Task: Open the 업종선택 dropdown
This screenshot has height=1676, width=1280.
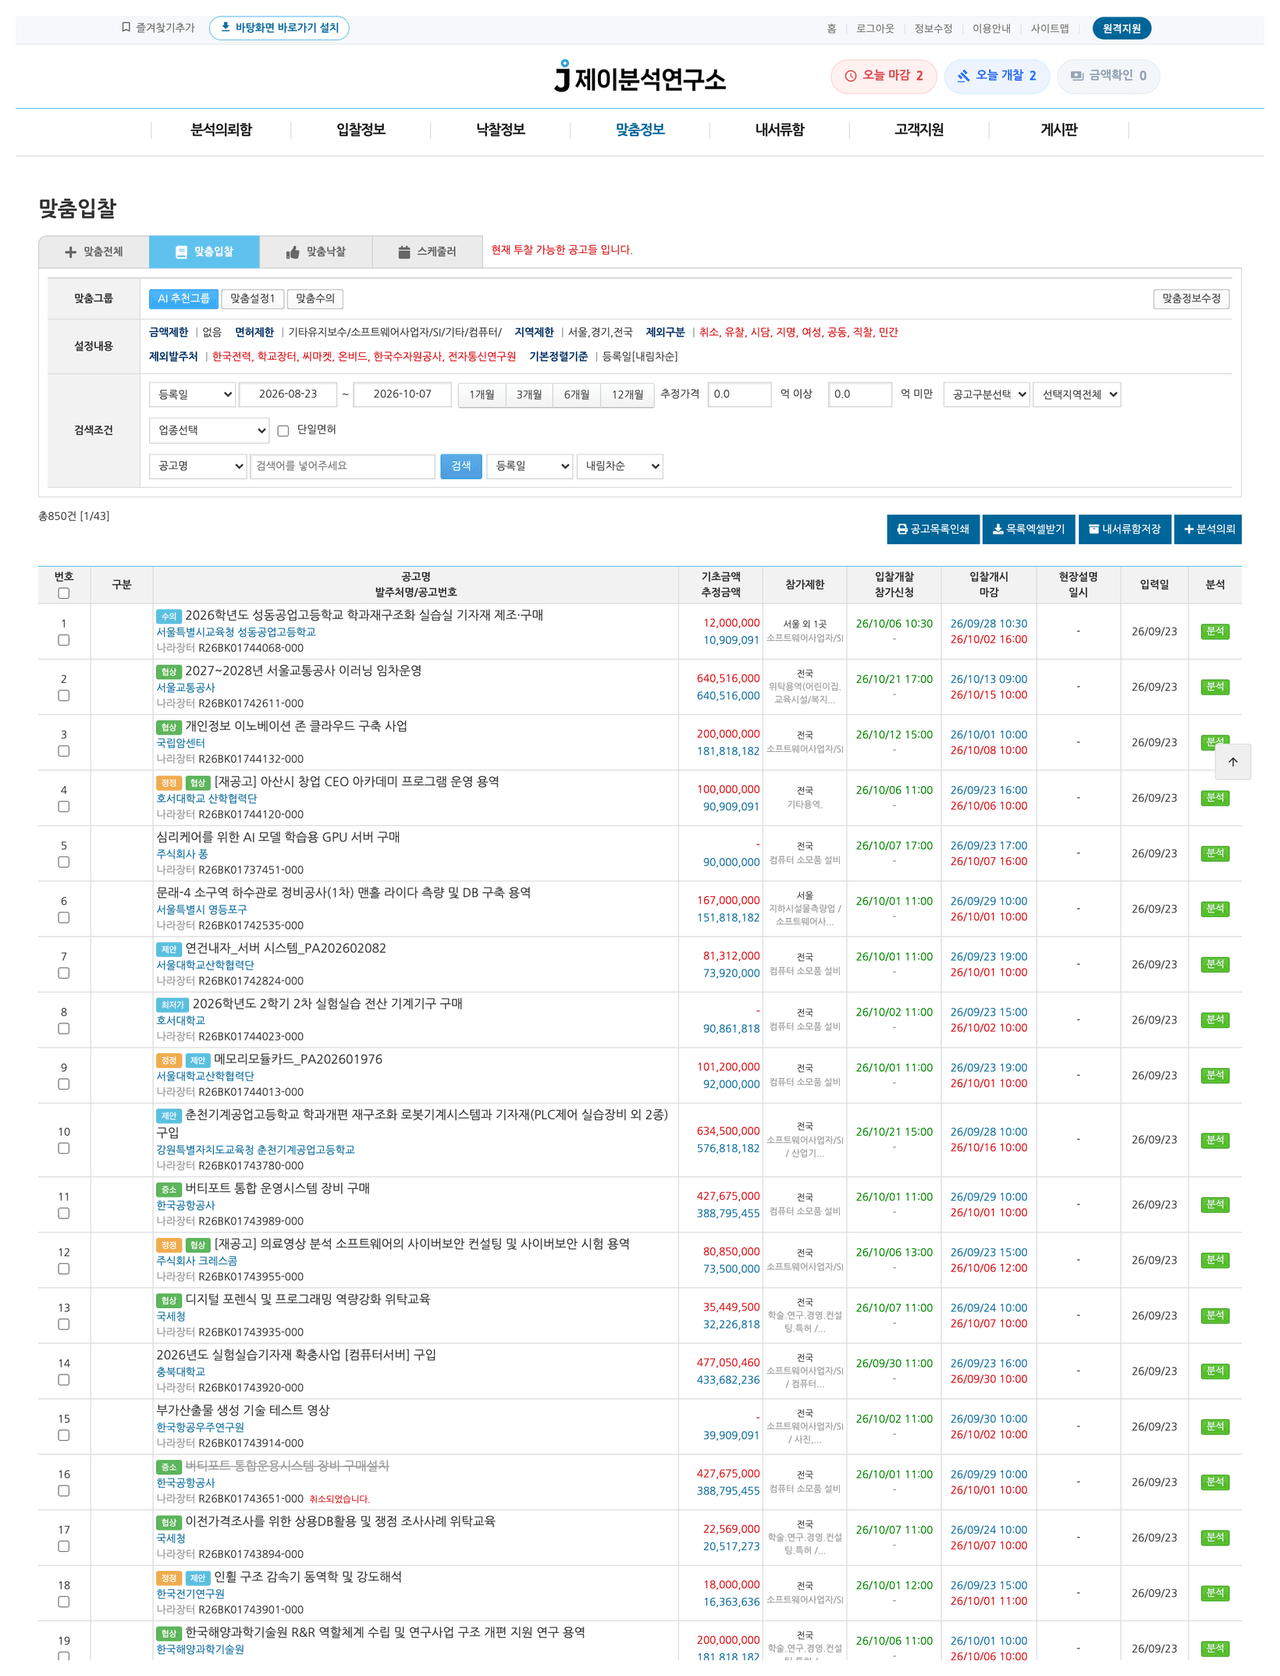Action: pyautogui.click(x=209, y=431)
